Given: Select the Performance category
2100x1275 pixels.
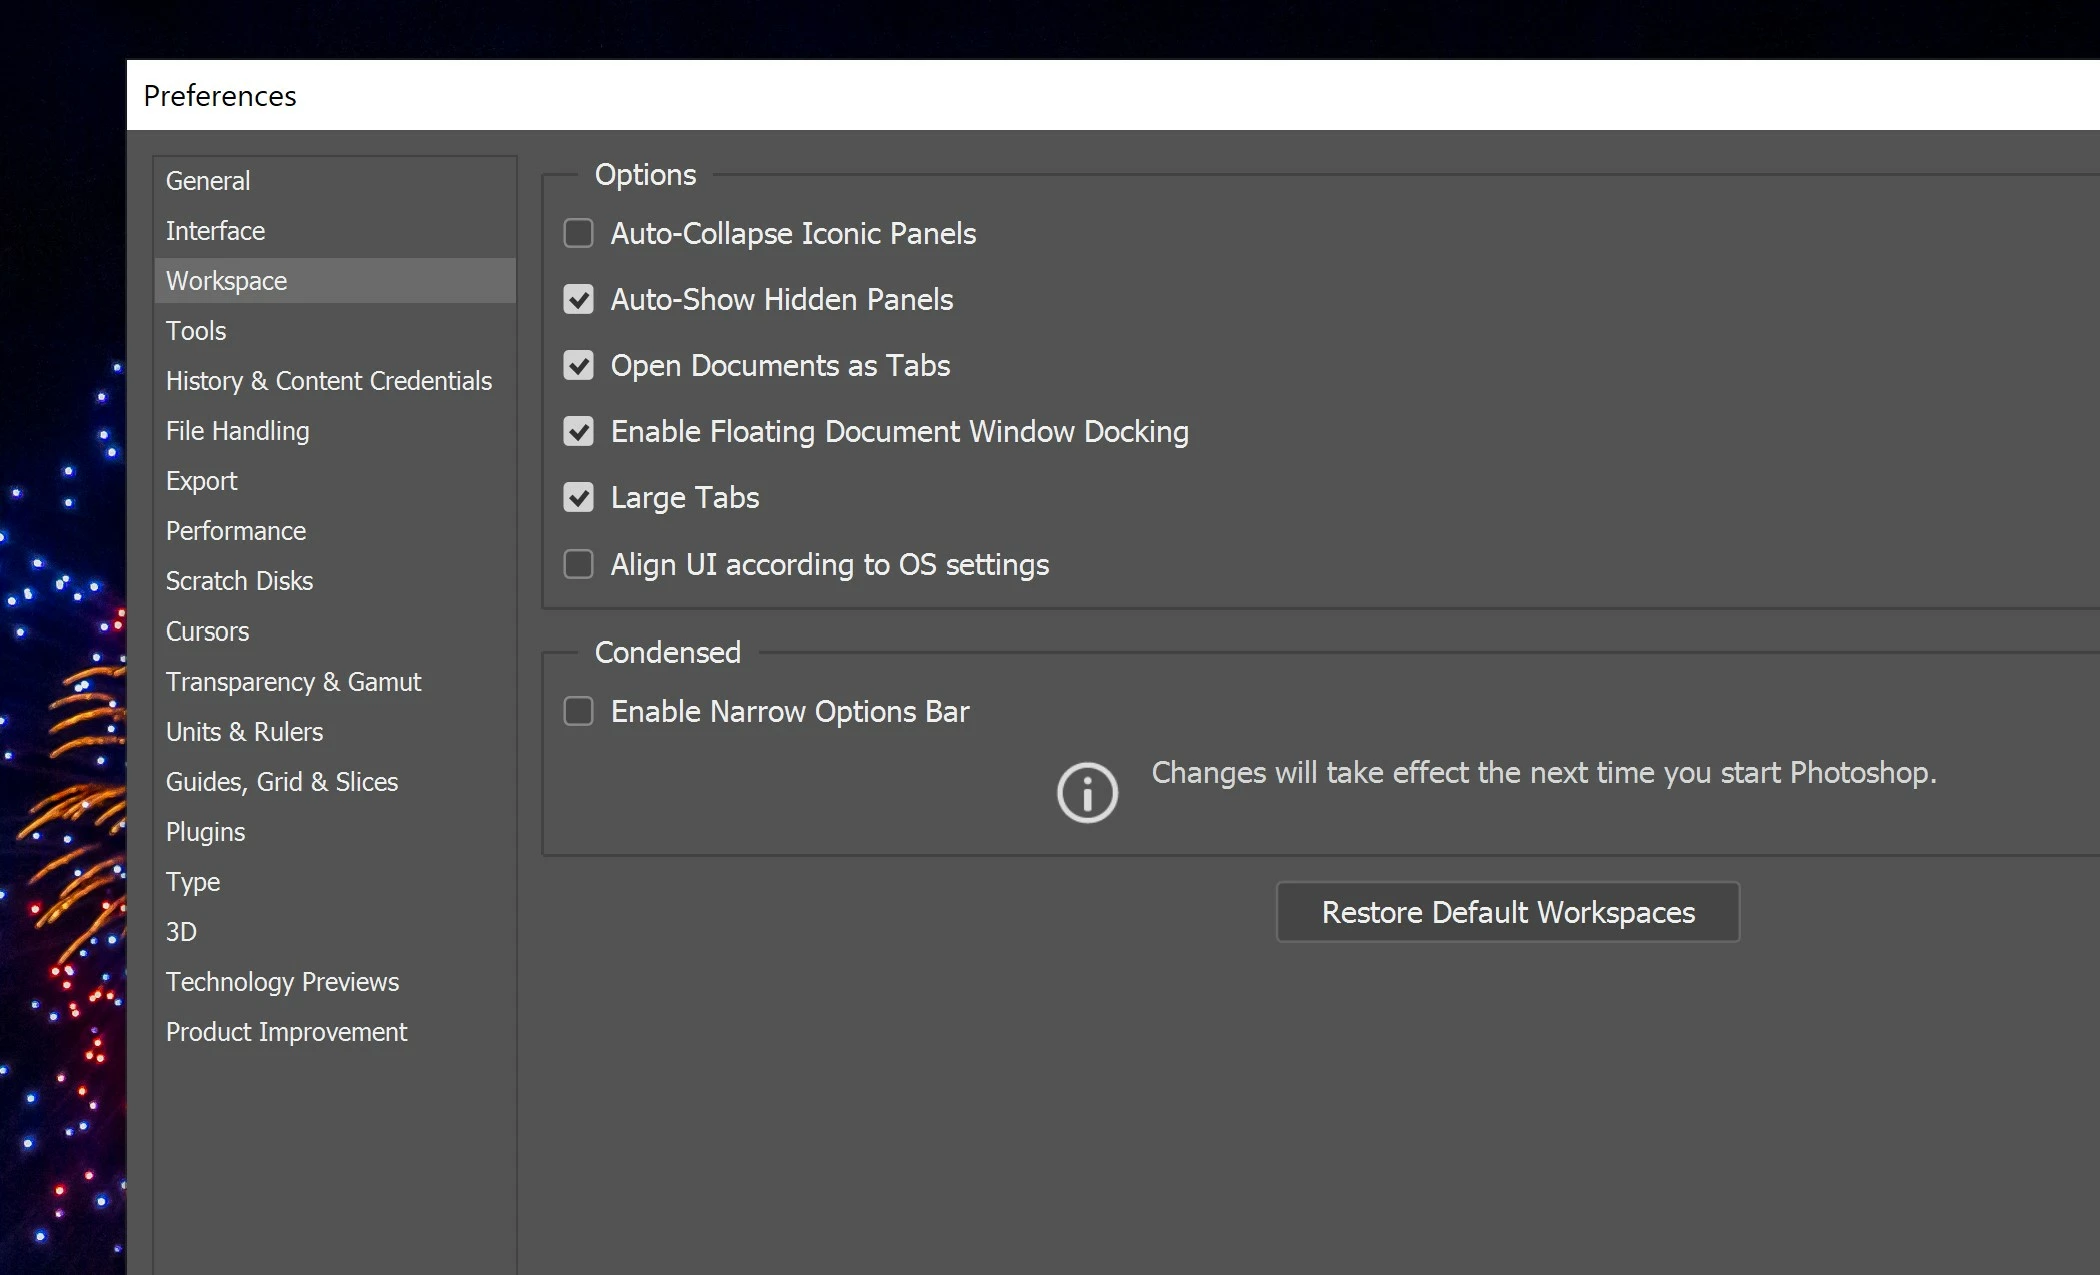Looking at the screenshot, I should pos(236,531).
